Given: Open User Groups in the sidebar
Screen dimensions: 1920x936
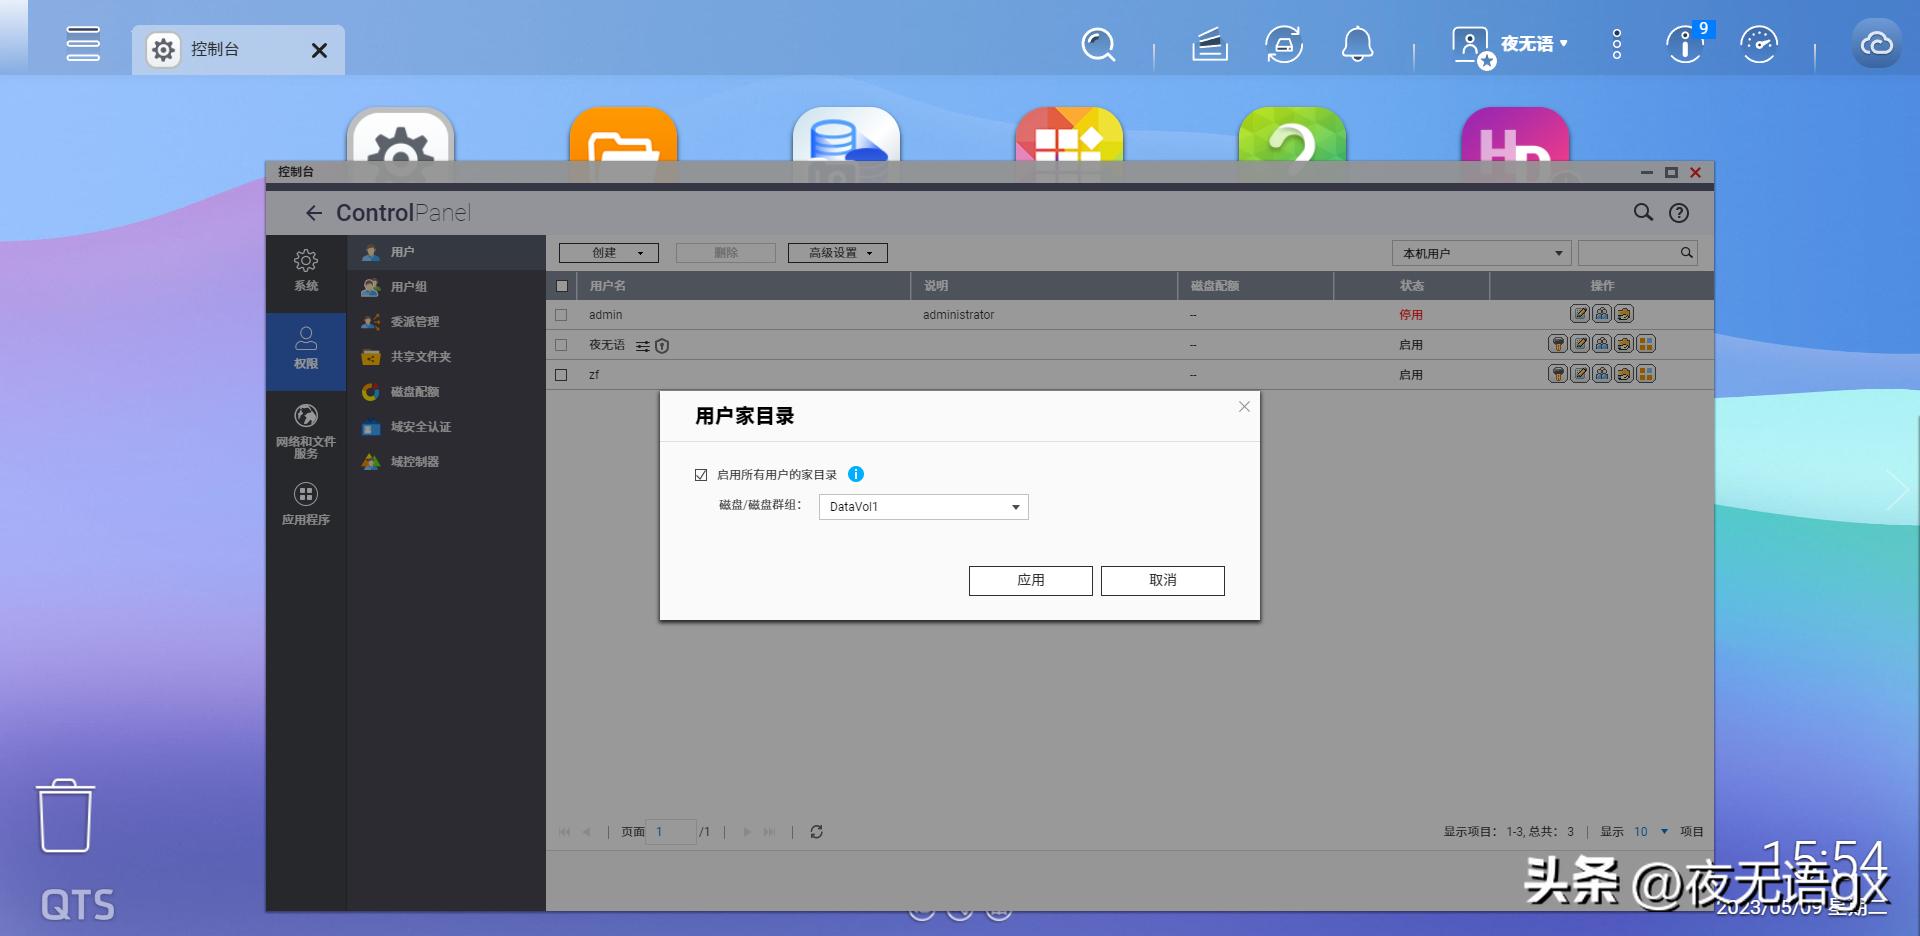Looking at the screenshot, I should tap(408, 287).
